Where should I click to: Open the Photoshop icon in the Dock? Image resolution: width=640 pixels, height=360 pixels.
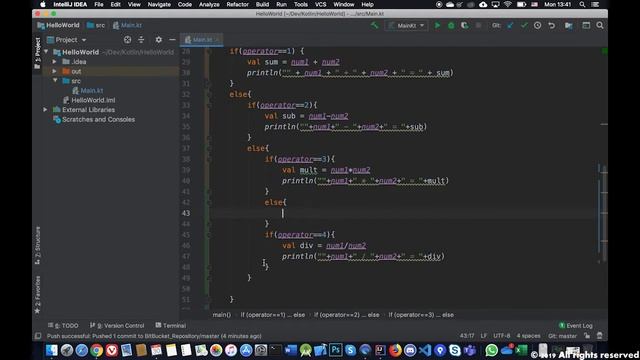click(336, 350)
